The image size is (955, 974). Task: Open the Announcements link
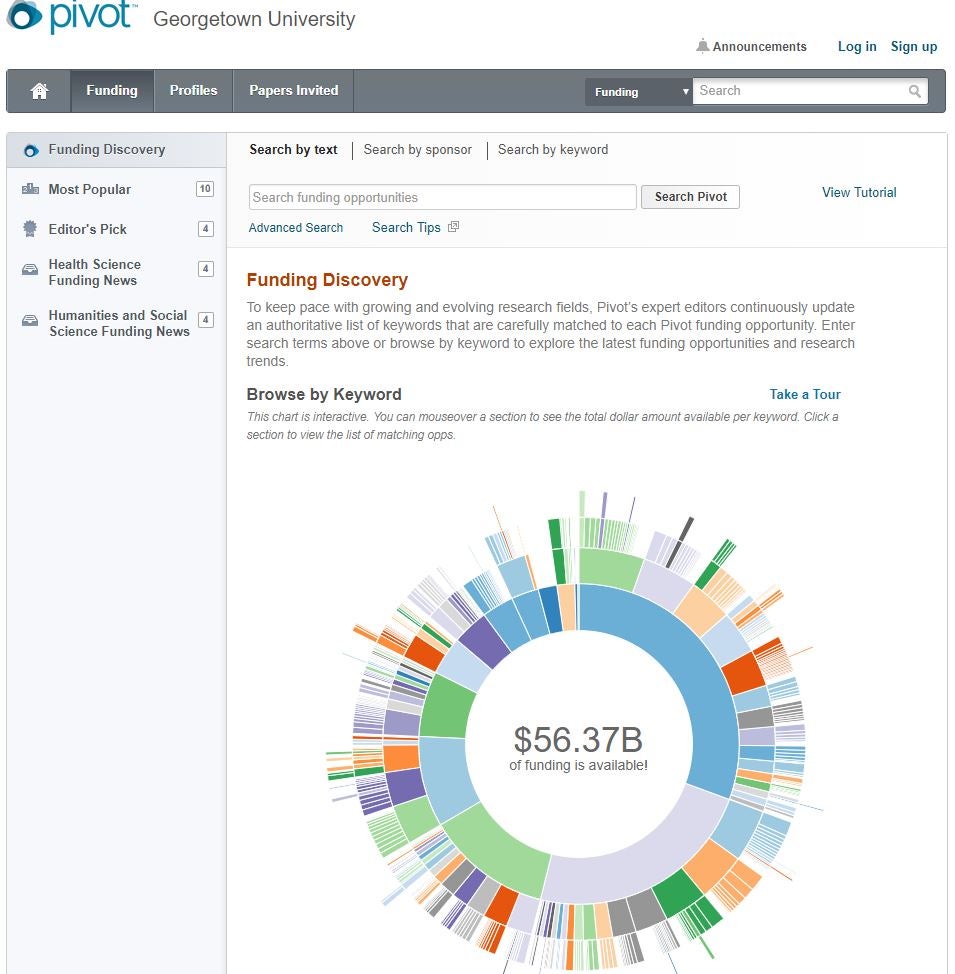coord(759,47)
